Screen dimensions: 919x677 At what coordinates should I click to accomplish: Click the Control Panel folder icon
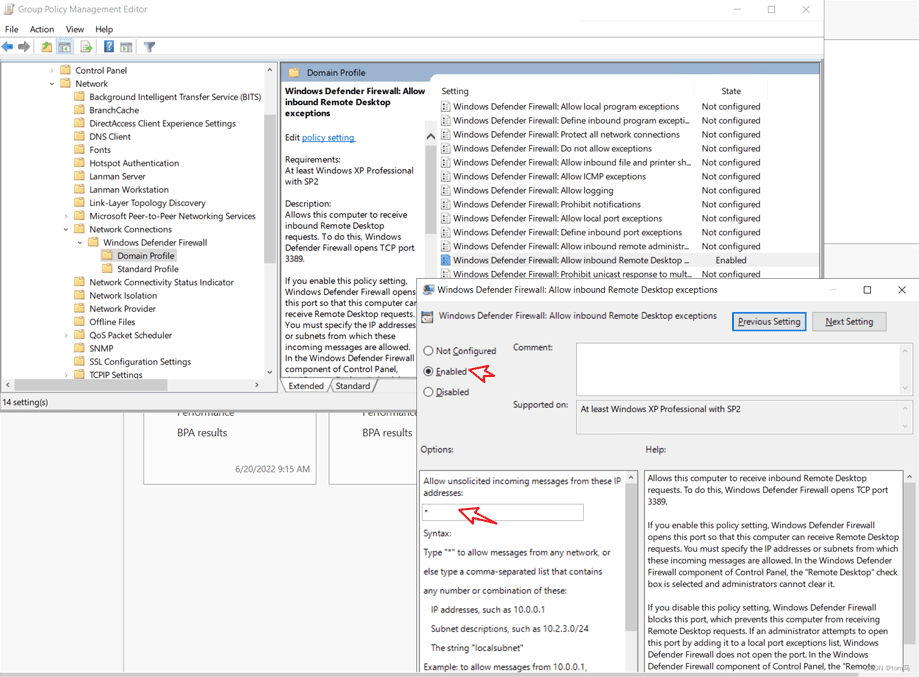[x=66, y=70]
